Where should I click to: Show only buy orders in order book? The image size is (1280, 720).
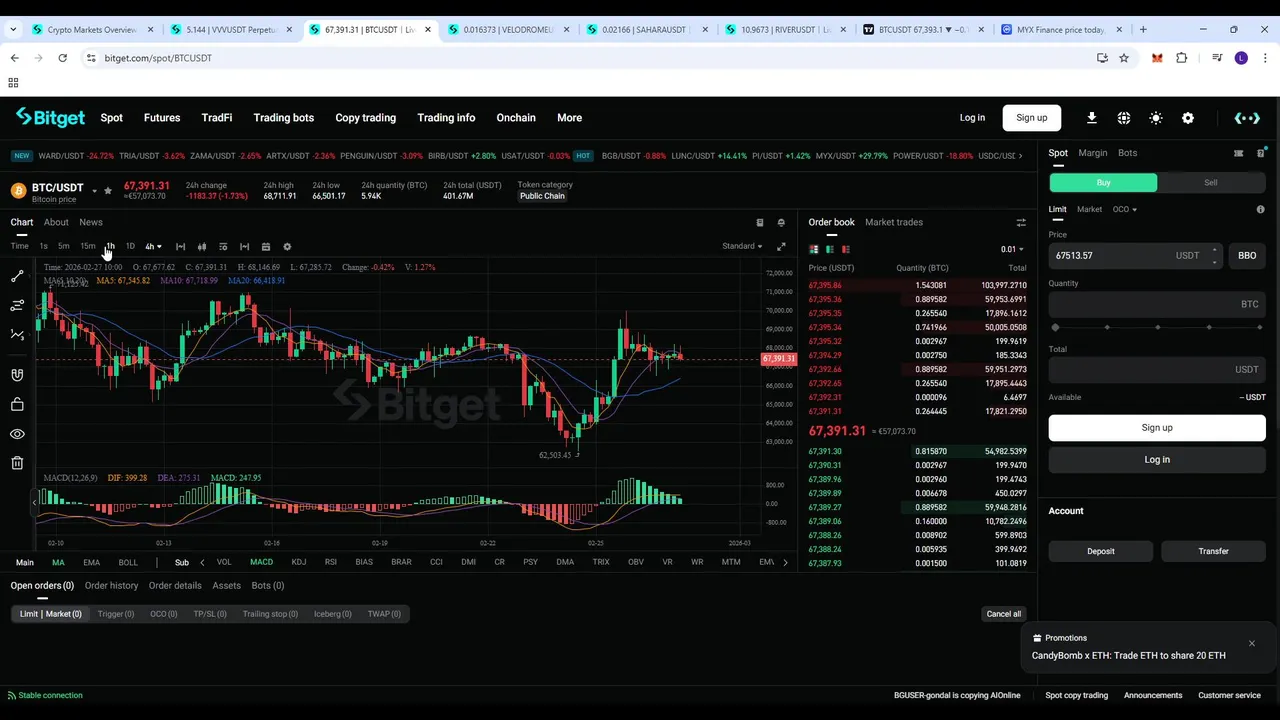830,249
